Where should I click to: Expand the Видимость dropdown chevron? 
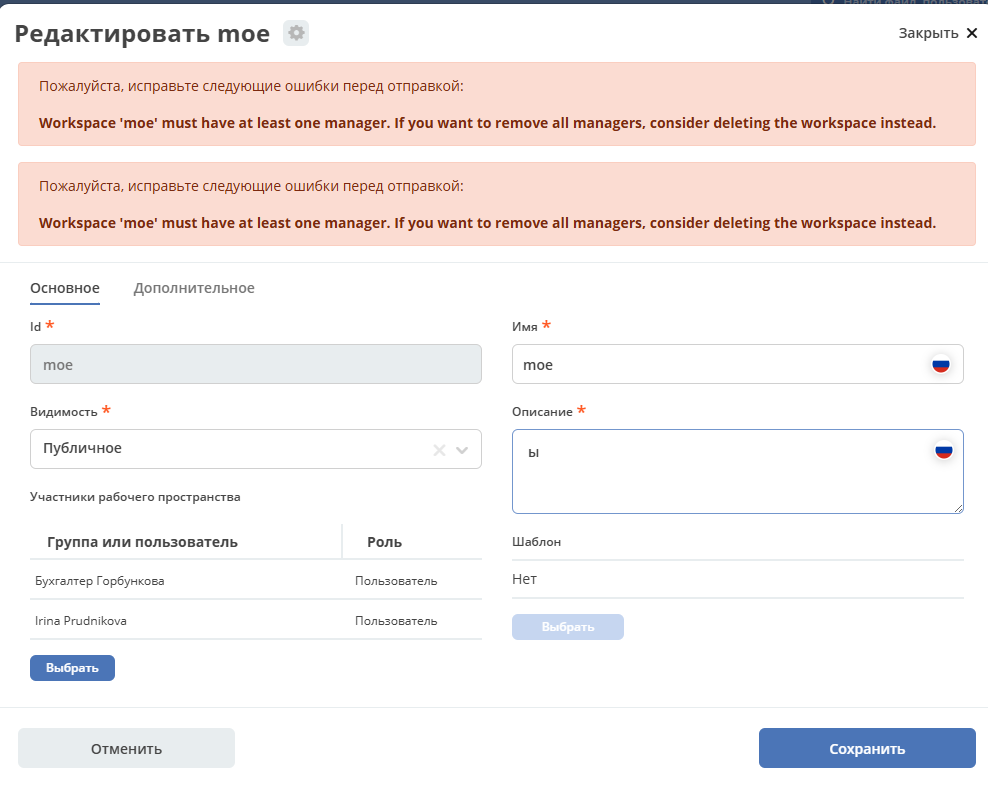point(462,450)
